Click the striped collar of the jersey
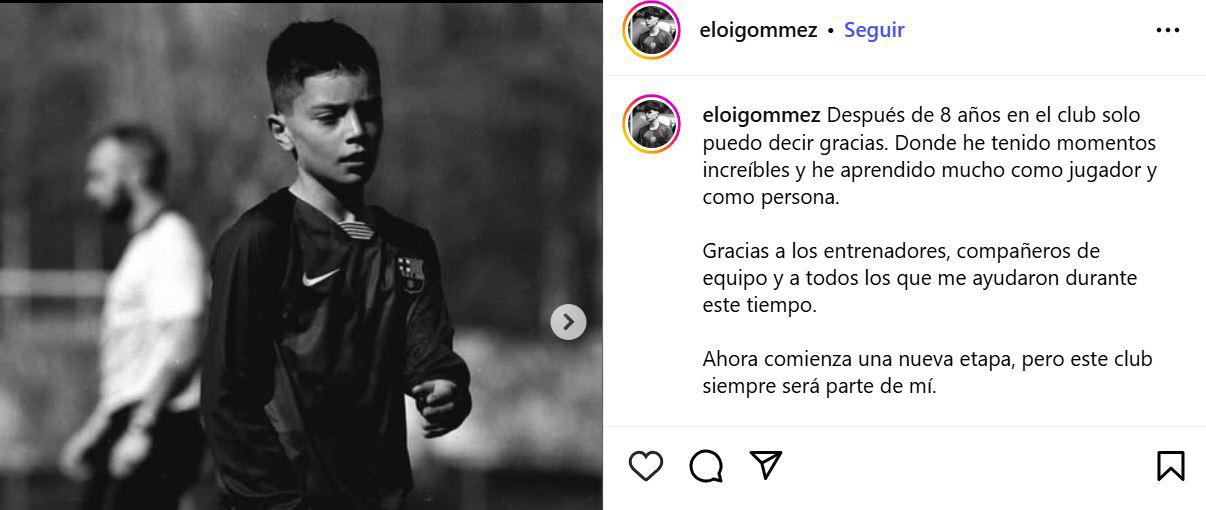 click(x=357, y=229)
